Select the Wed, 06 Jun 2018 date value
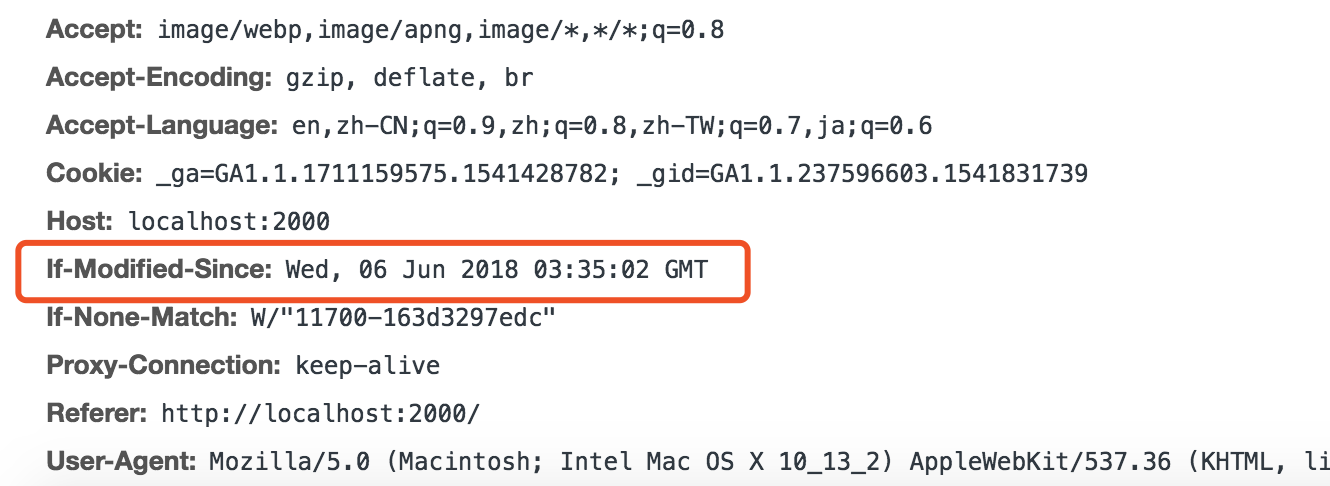This screenshot has width=1330, height=486. coord(497,269)
